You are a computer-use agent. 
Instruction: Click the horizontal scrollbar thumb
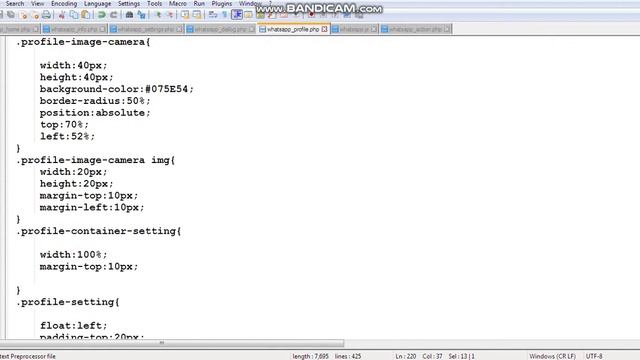[x=171, y=343]
